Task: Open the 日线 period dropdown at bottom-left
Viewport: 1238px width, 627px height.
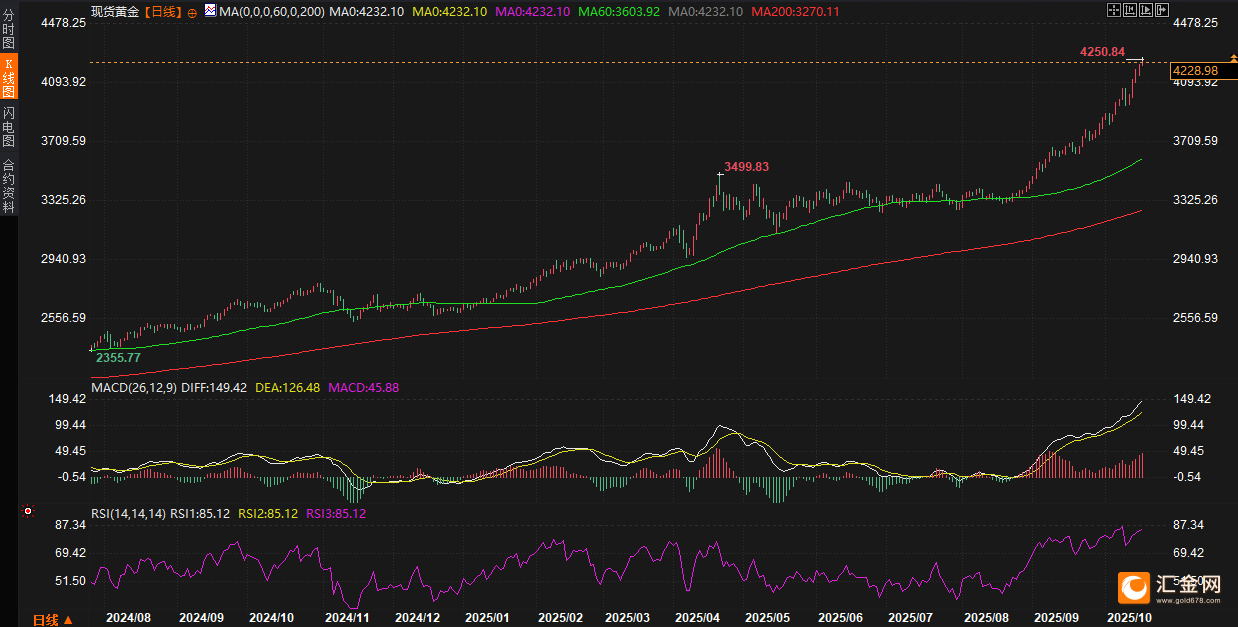Action: (52, 619)
